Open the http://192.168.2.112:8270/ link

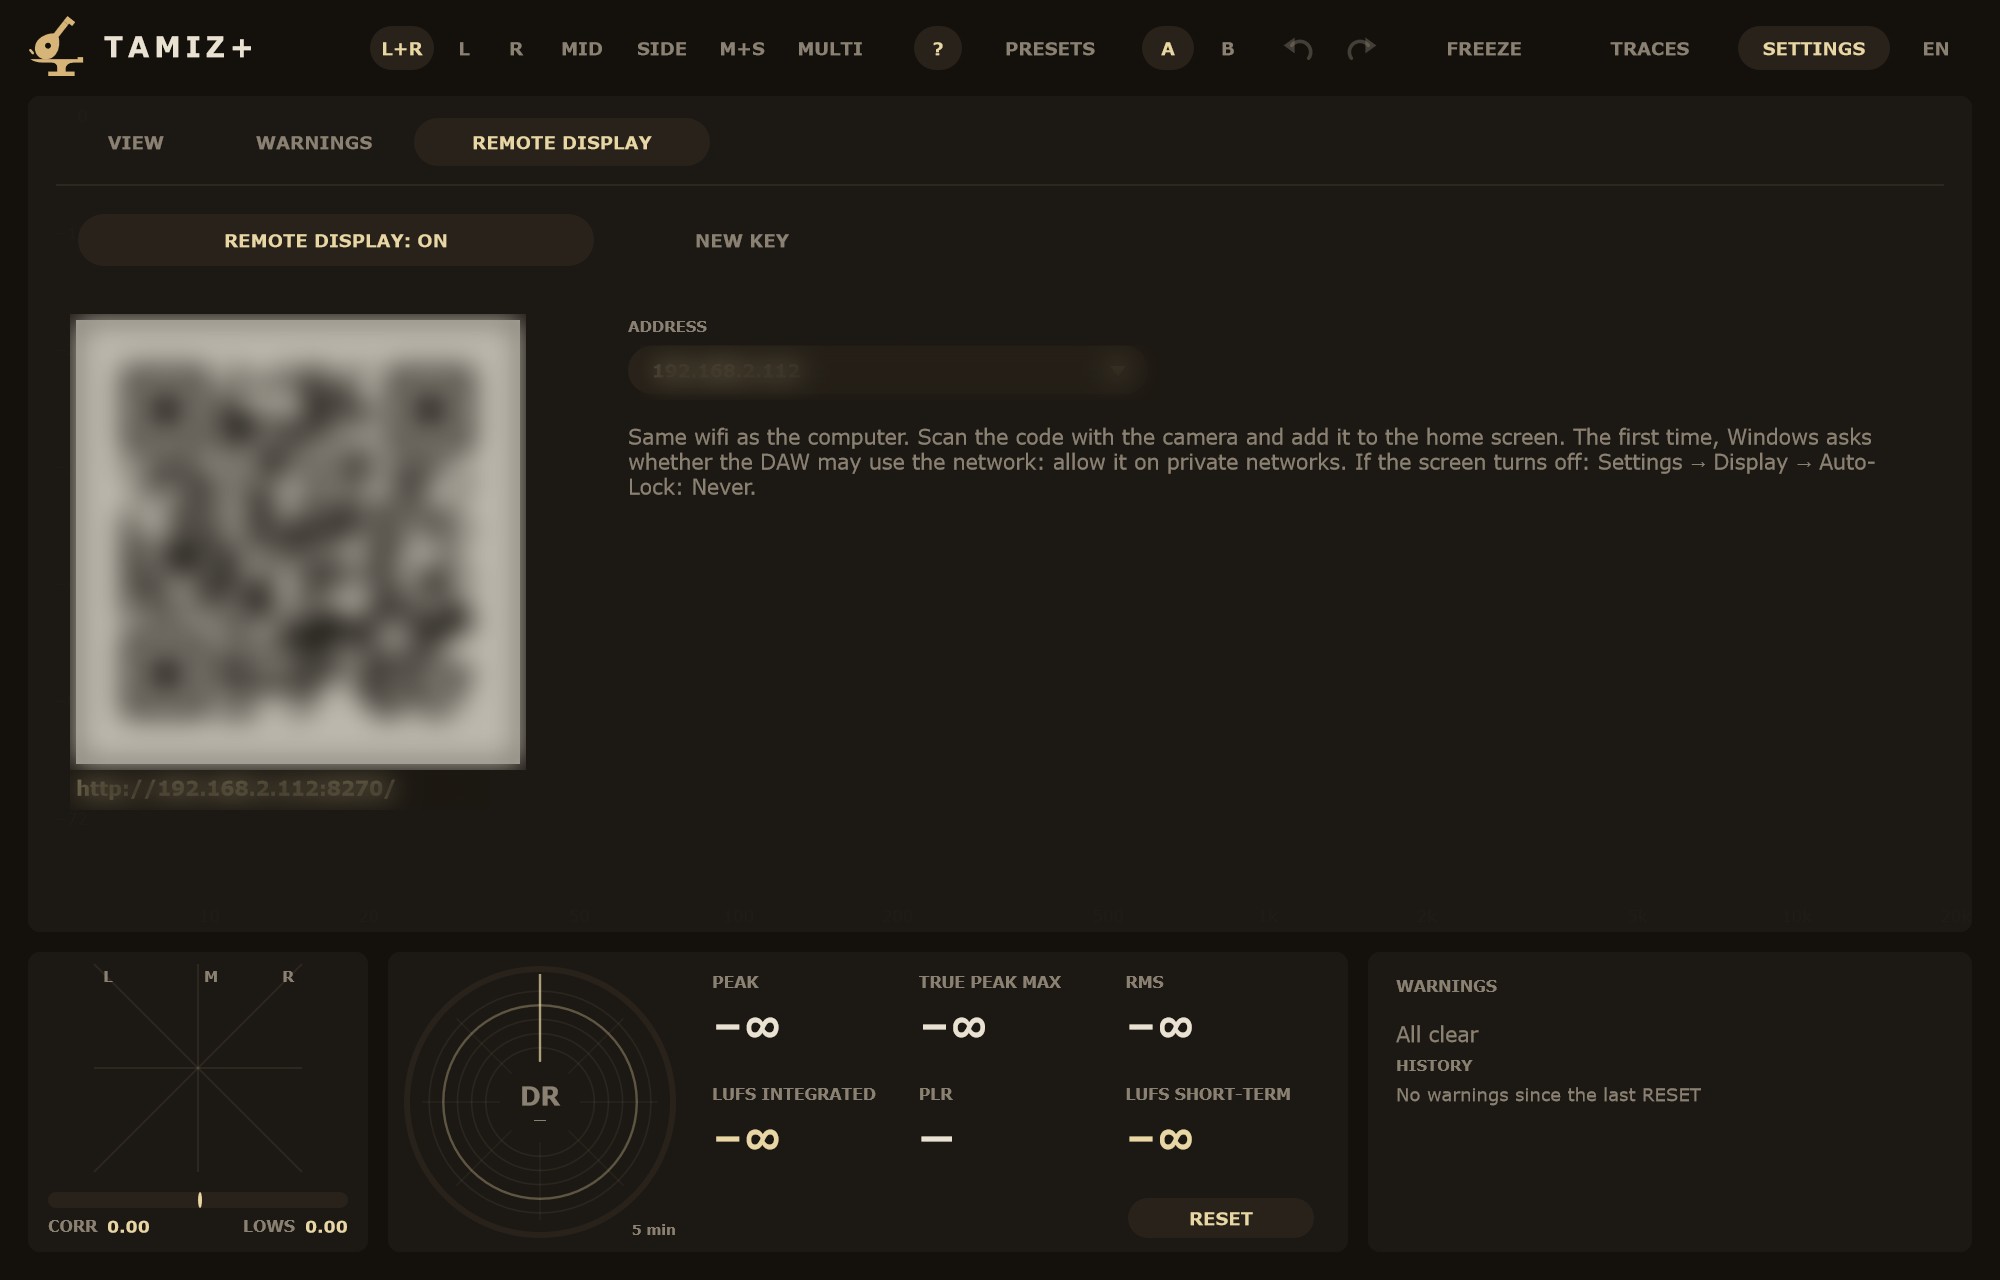(x=236, y=789)
